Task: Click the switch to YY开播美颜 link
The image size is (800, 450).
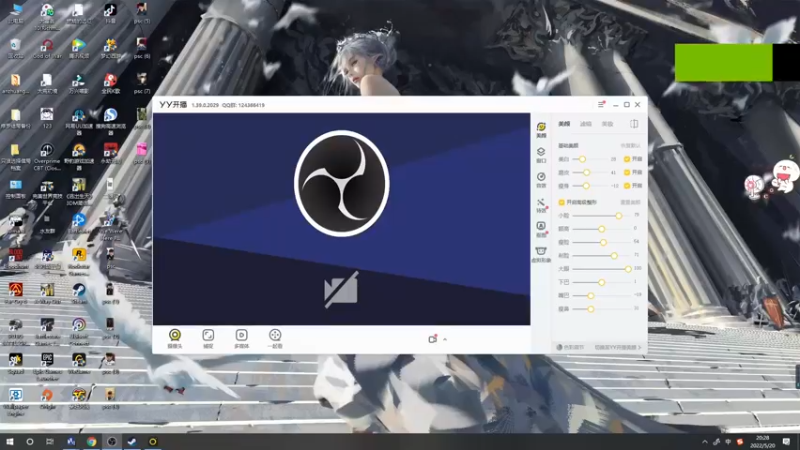Action: 617,347
